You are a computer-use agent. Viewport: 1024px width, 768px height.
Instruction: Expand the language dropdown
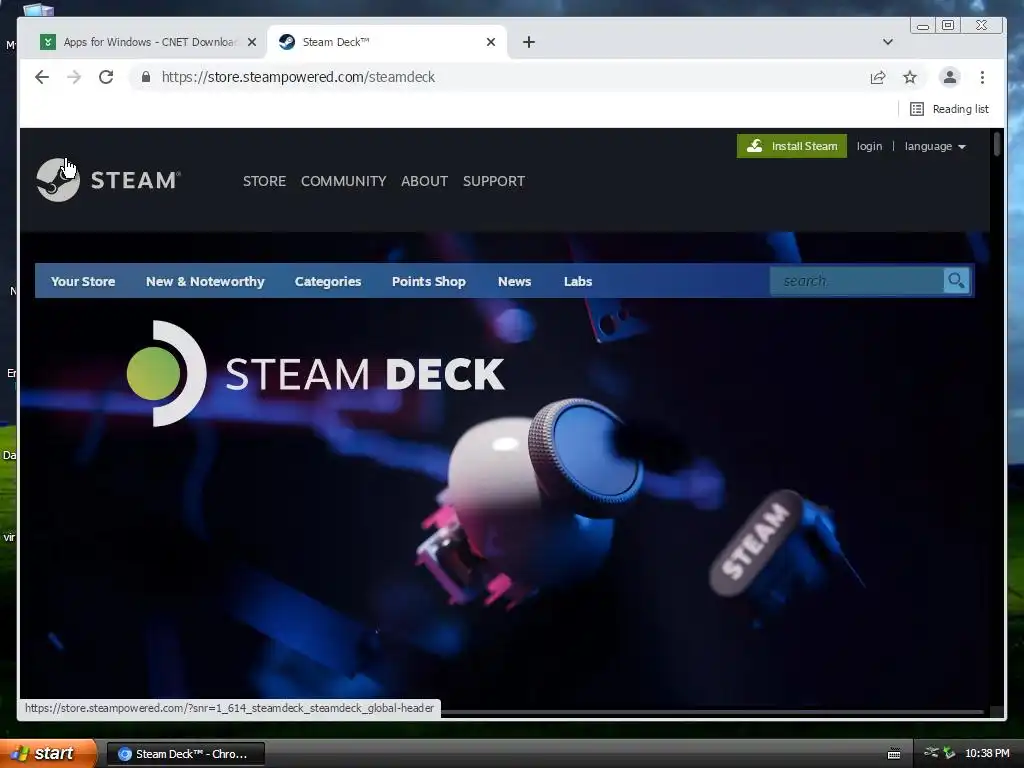pyautogui.click(x=935, y=146)
